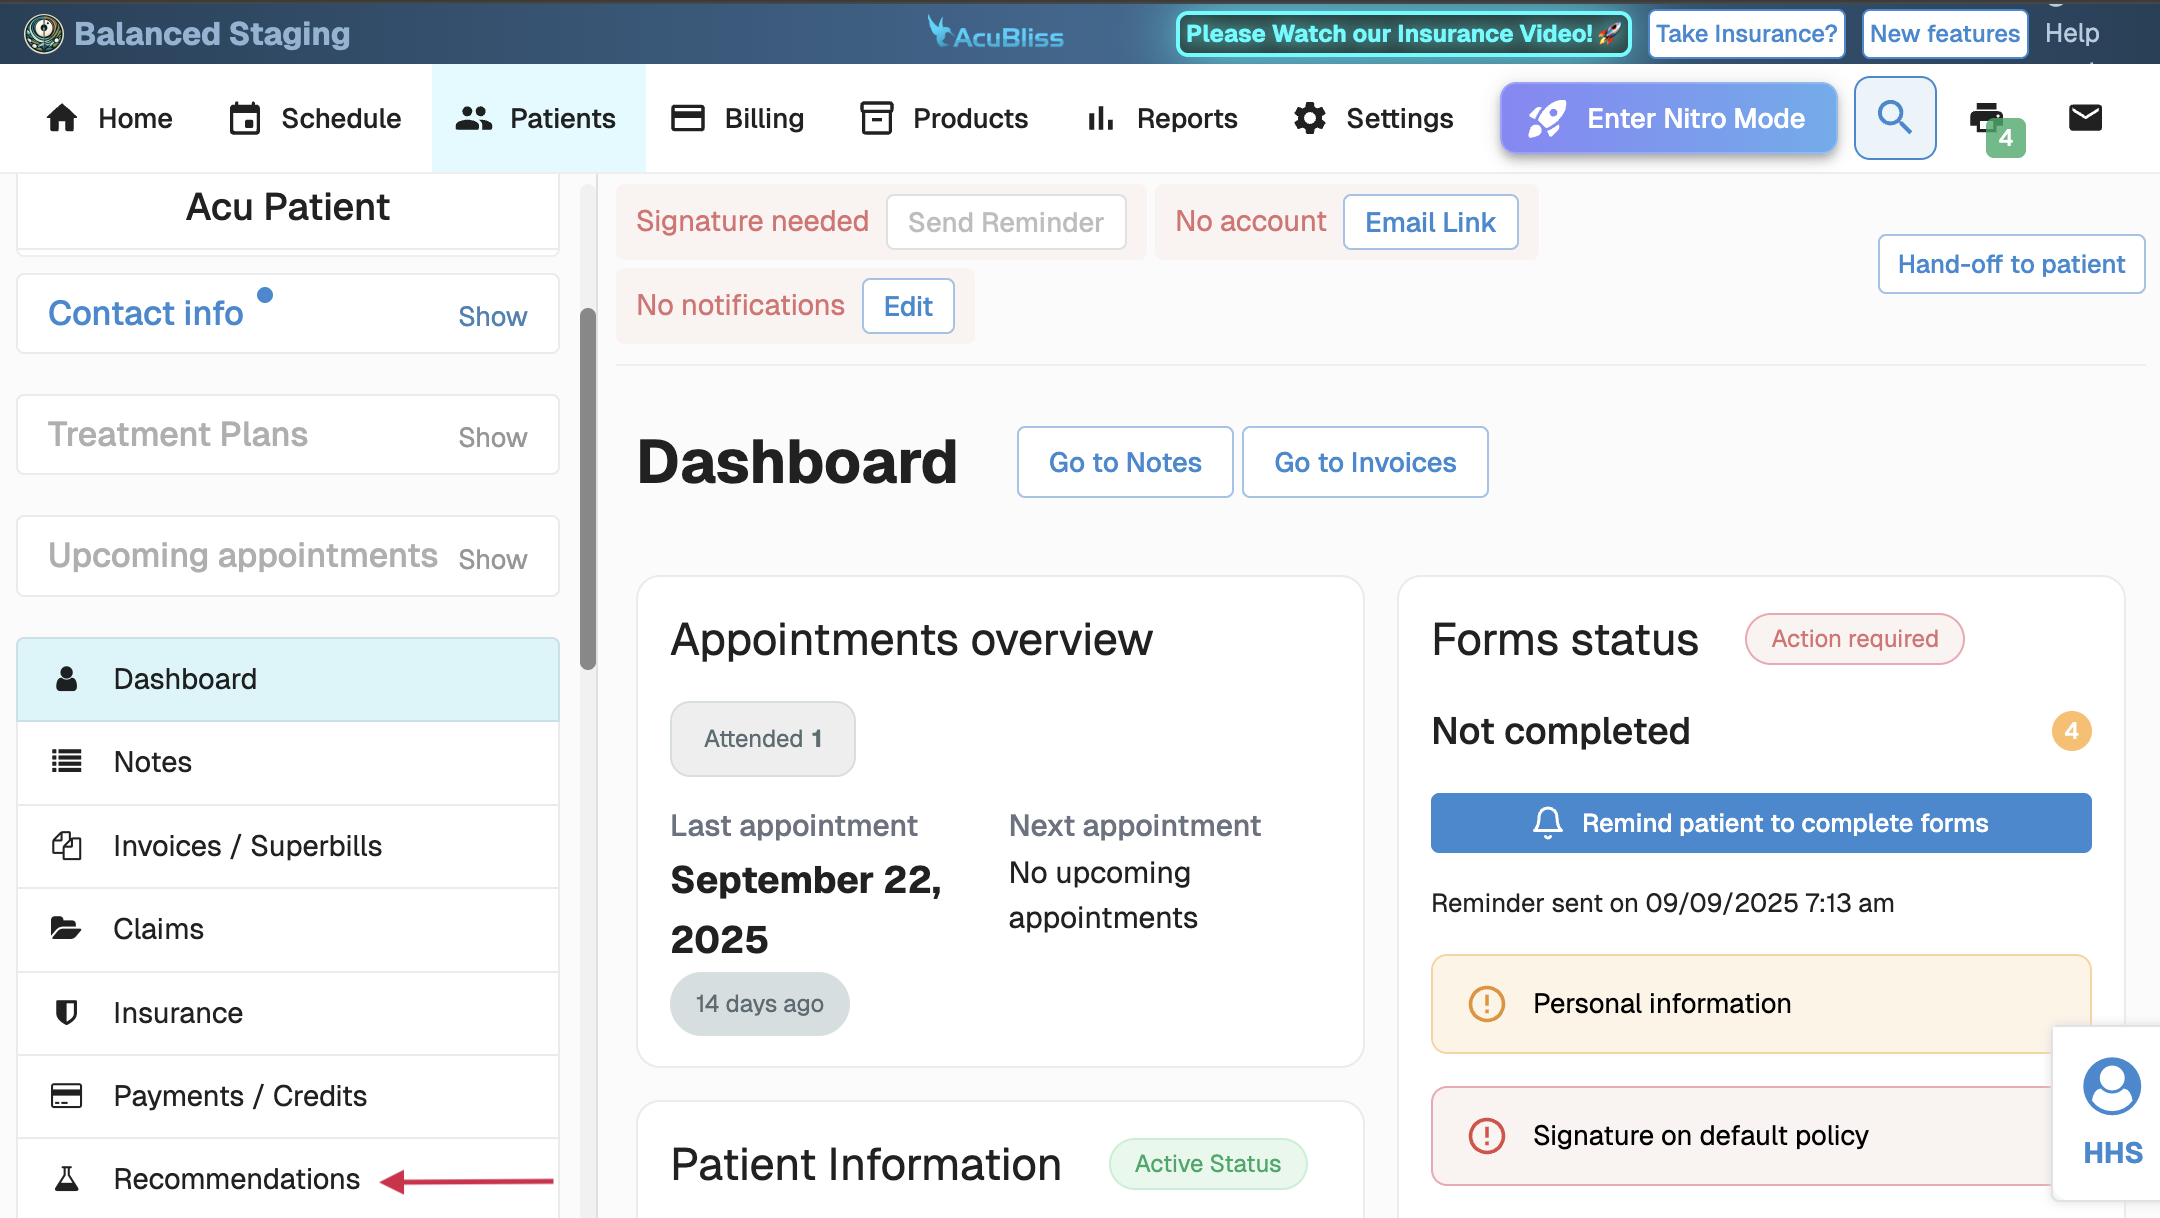Open the printer queue icon
2160x1218 pixels.
(x=1988, y=119)
